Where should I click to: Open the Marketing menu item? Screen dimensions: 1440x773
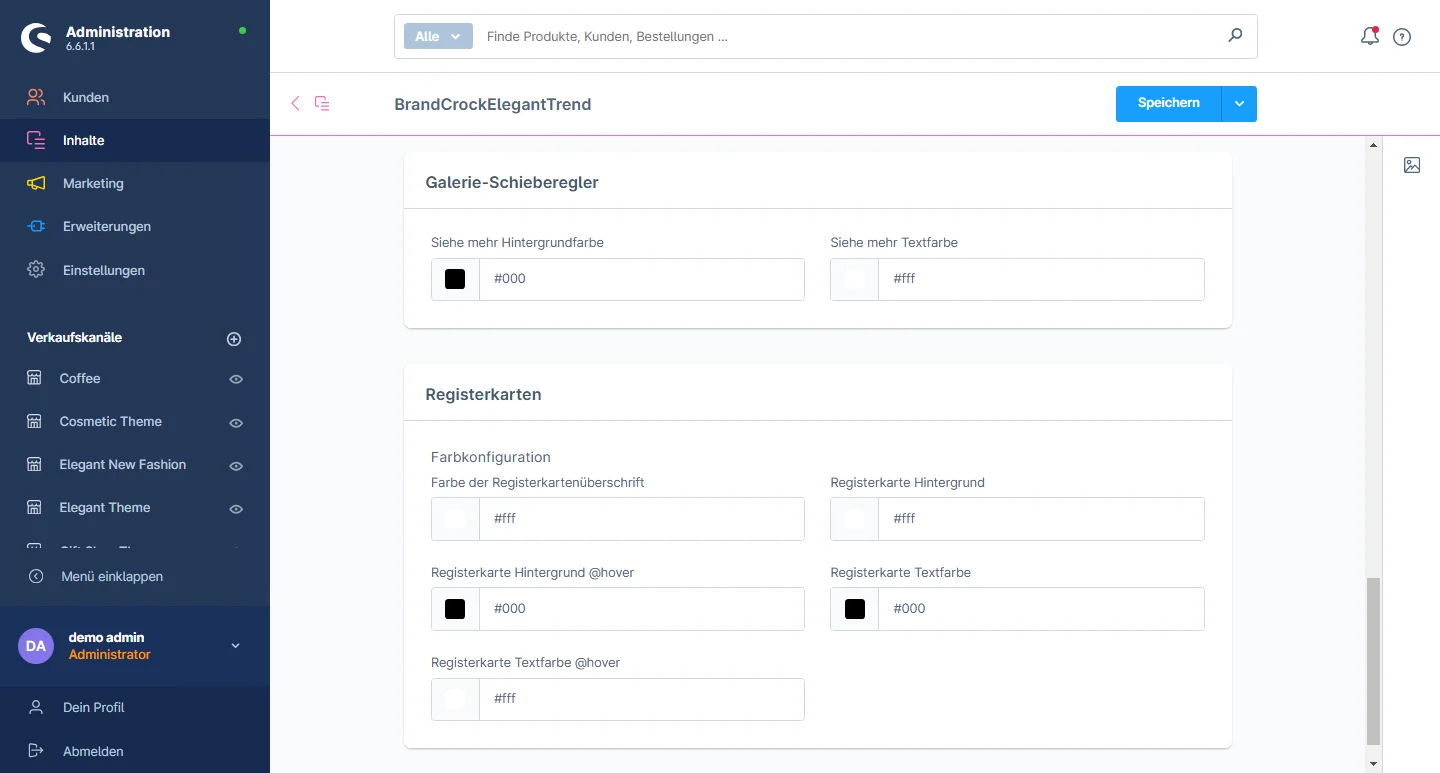point(93,184)
